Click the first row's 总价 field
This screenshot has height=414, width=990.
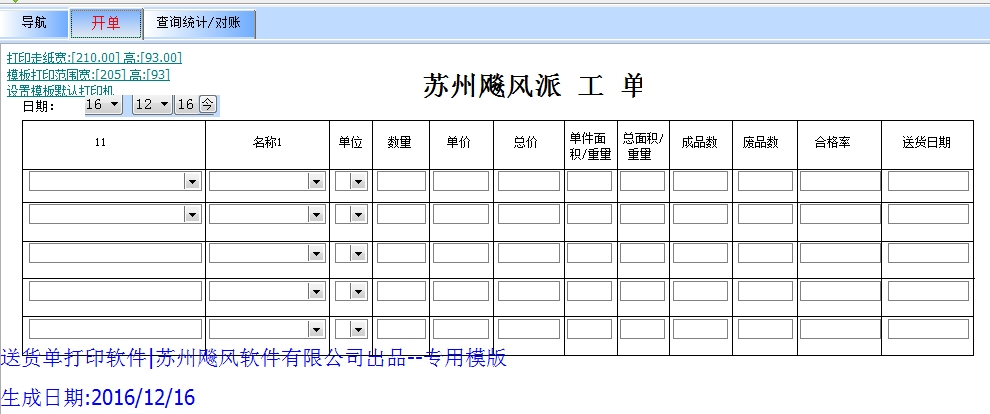pos(529,181)
